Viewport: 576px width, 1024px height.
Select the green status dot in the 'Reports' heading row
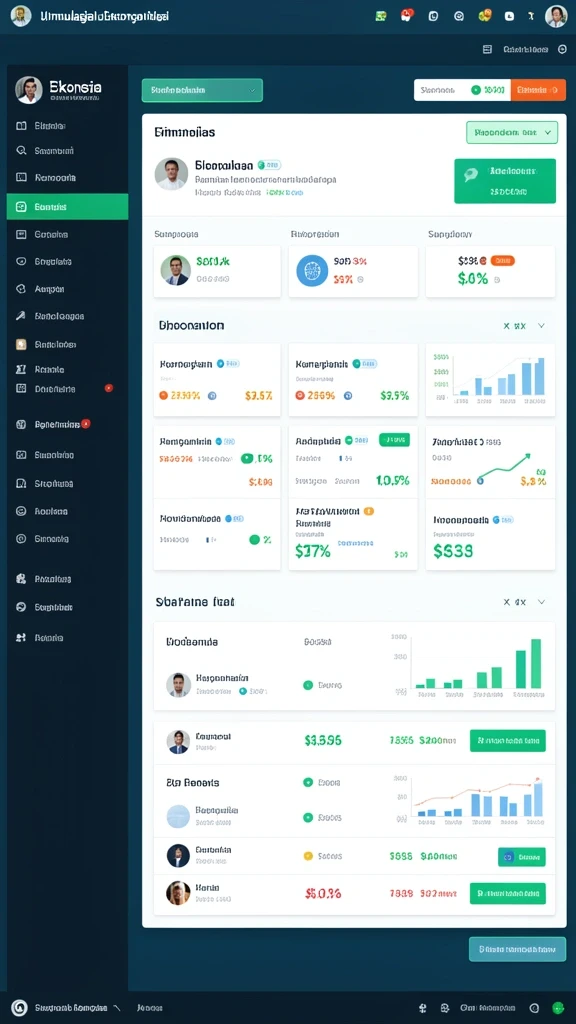pyautogui.click(x=308, y=782)
